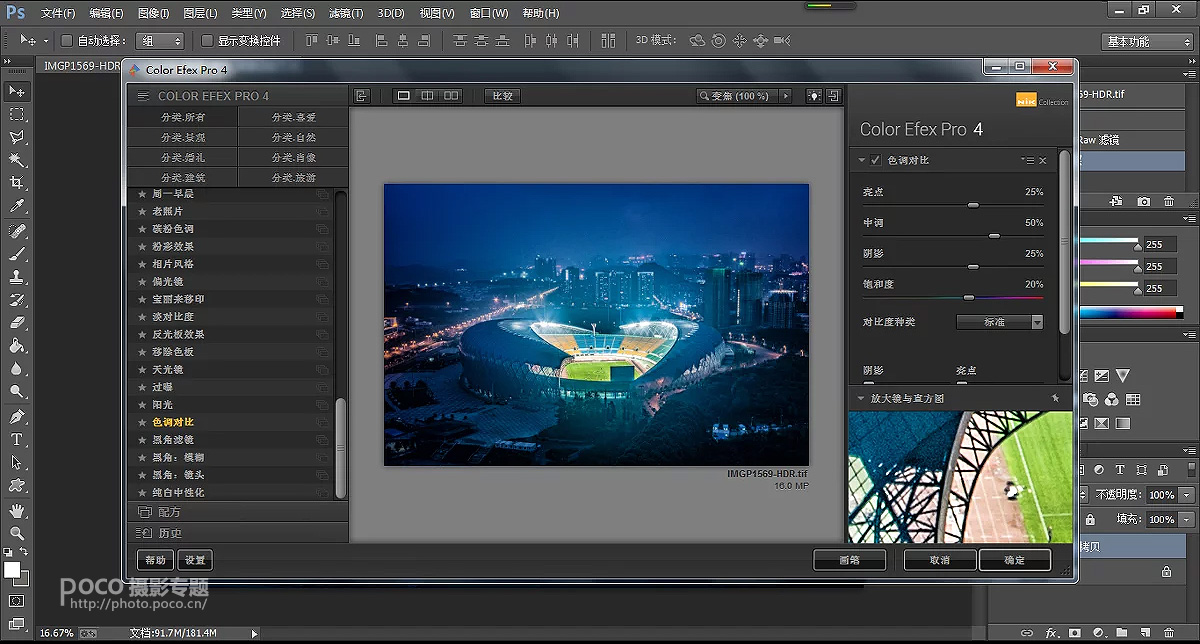The height and width of the screenshot is (644, 1200).
Task: Select the Rectangular Marquee tool
Action: click(17, 115)
